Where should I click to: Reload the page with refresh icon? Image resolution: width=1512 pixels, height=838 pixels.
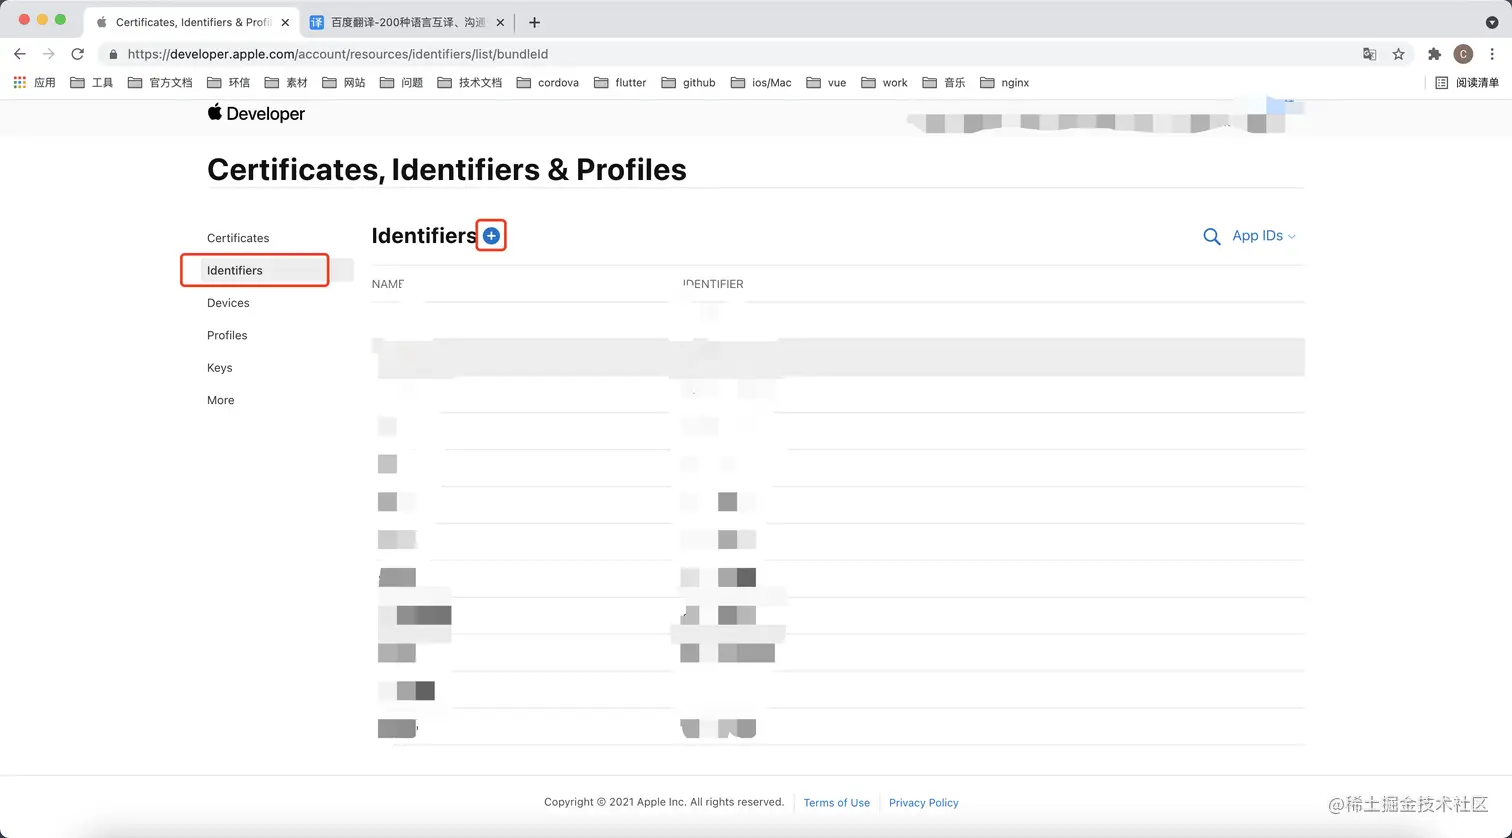(x=77, y=54)
